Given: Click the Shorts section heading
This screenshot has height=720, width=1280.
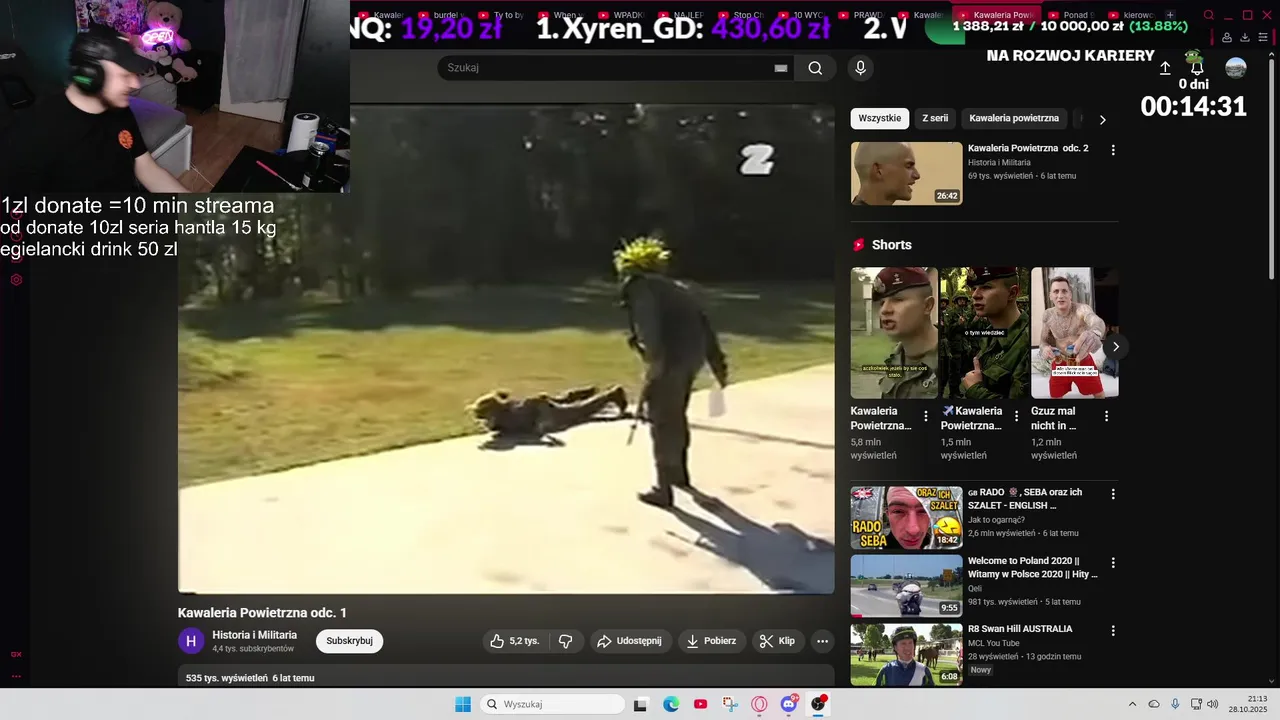Looking at the screenshot, I should click(891, 245).
